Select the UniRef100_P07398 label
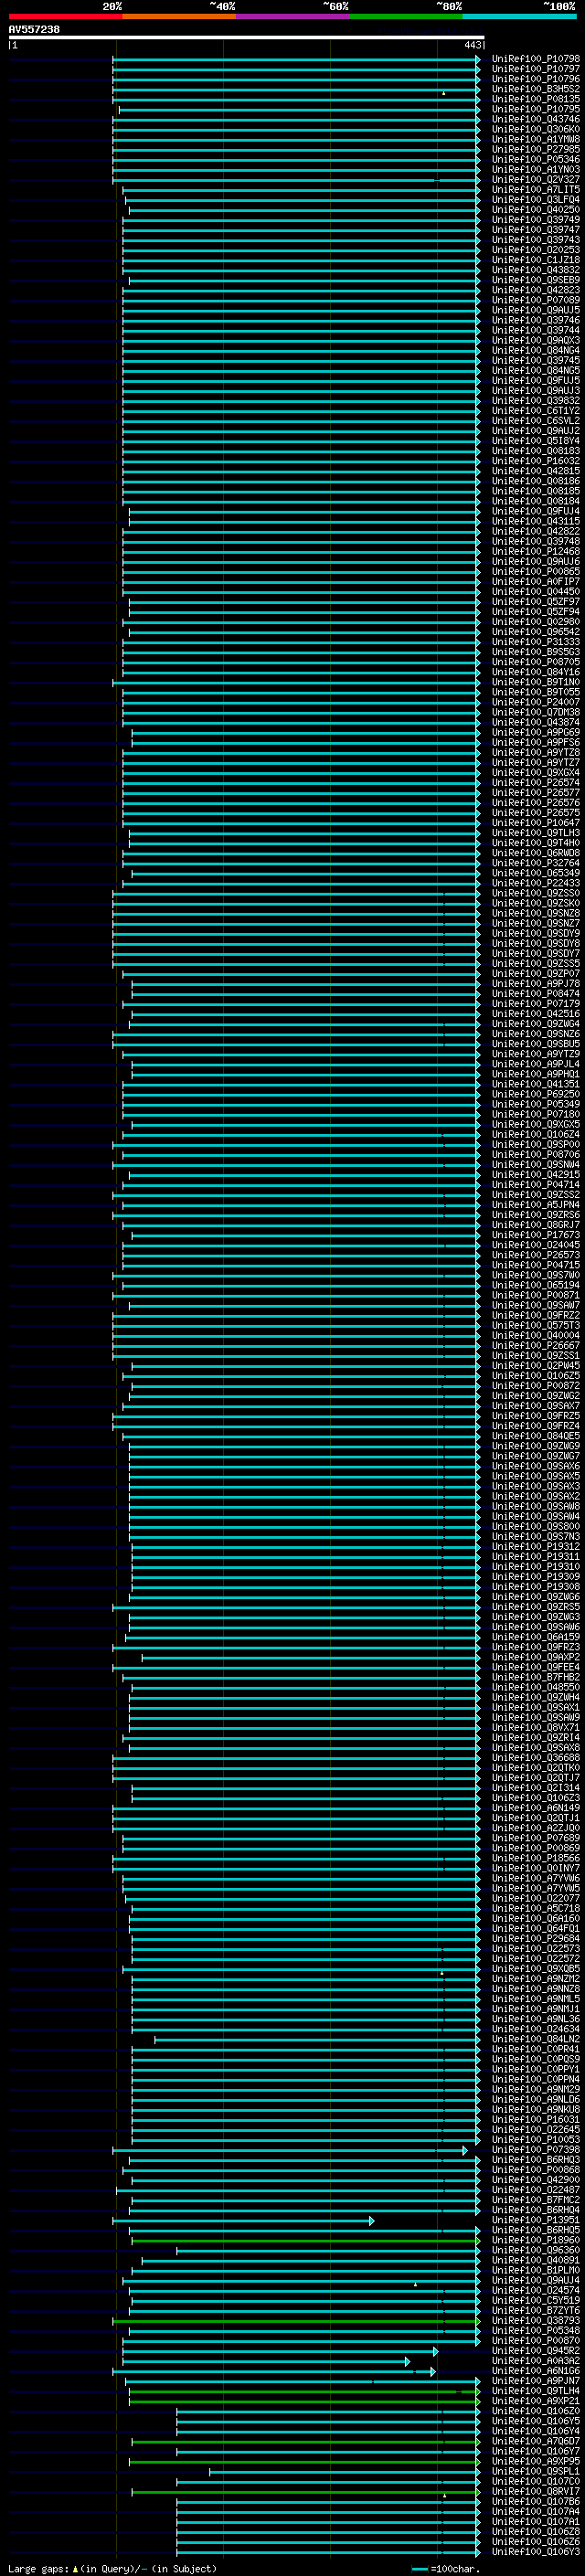 point(536,2149)
